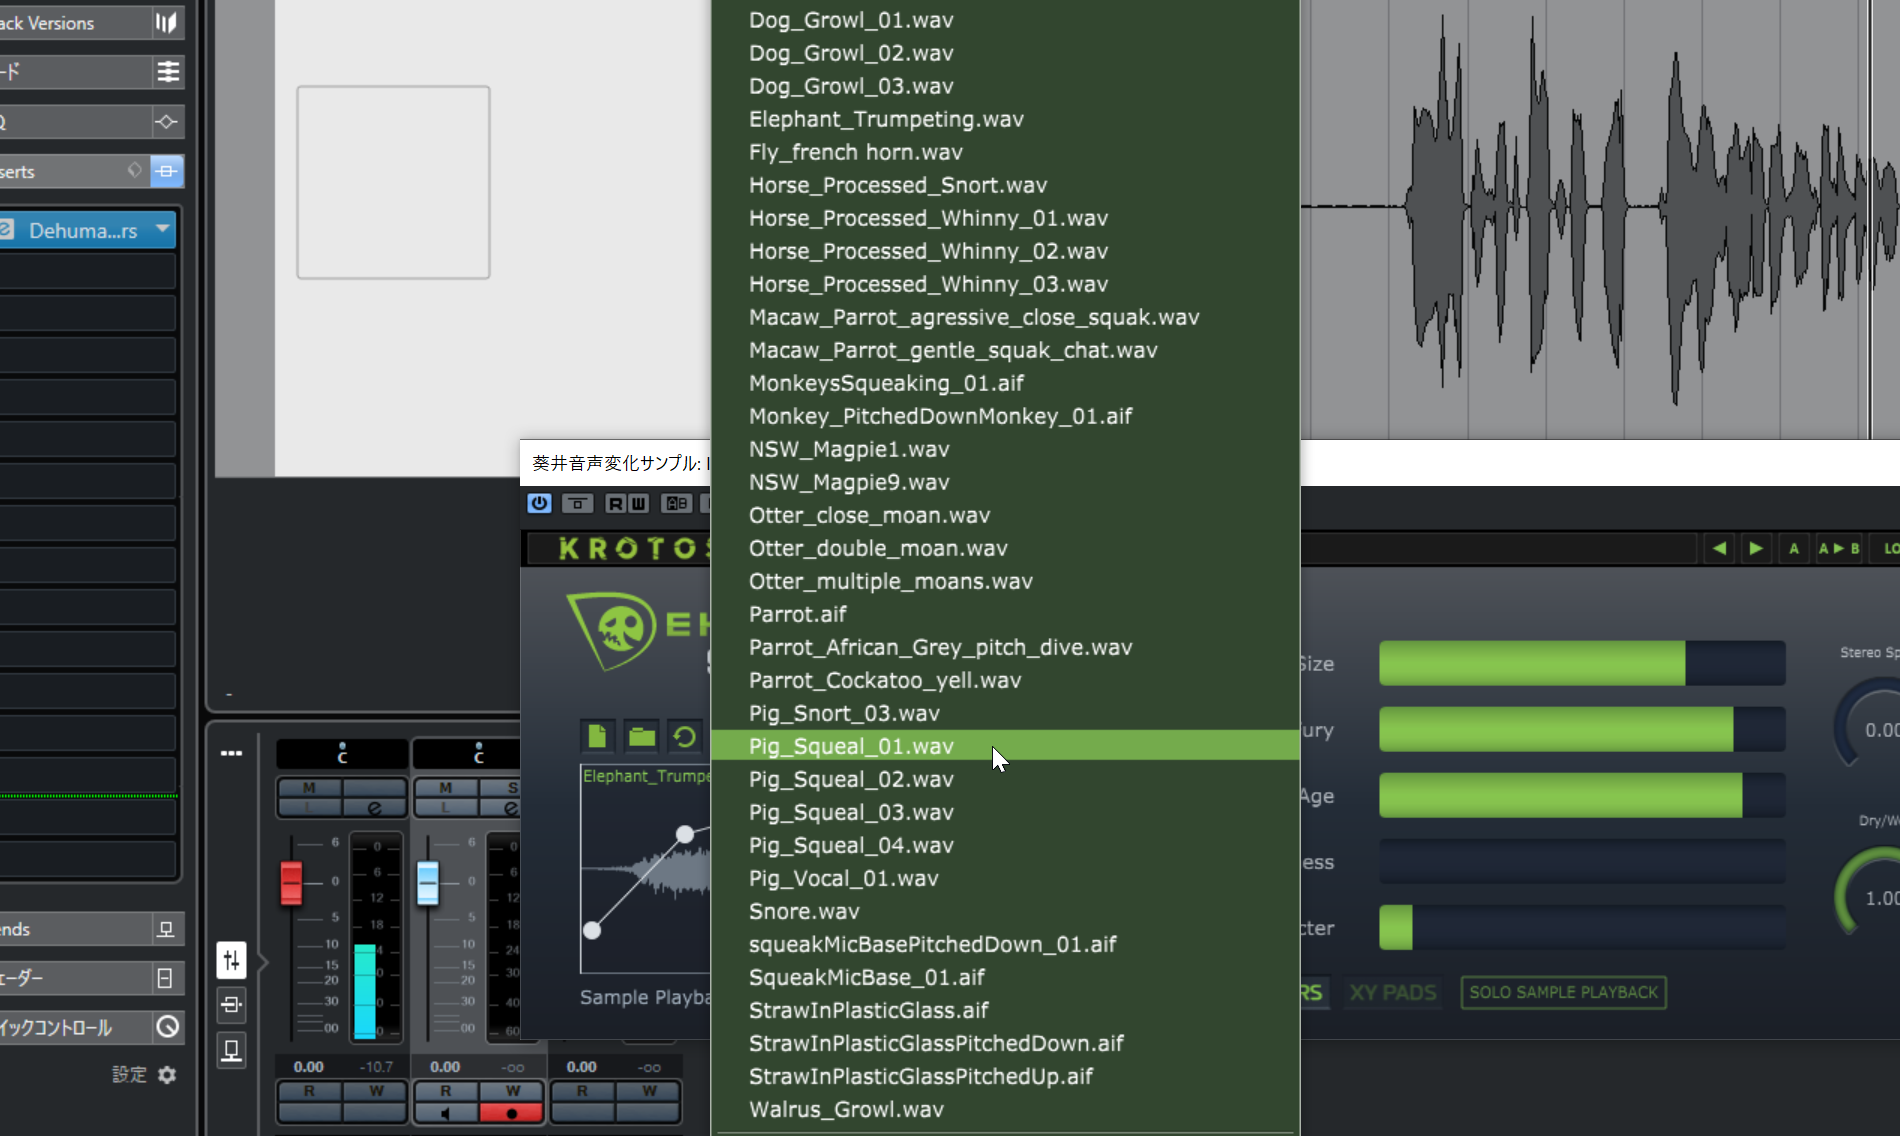1900x1136 pixels.
Task: Click the new sample file icon in plugin
Action: click(597, 737)
